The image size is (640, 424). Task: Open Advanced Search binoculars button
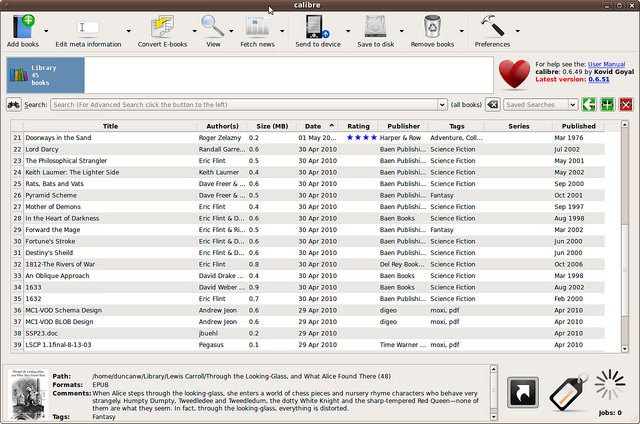pos(14,105)
